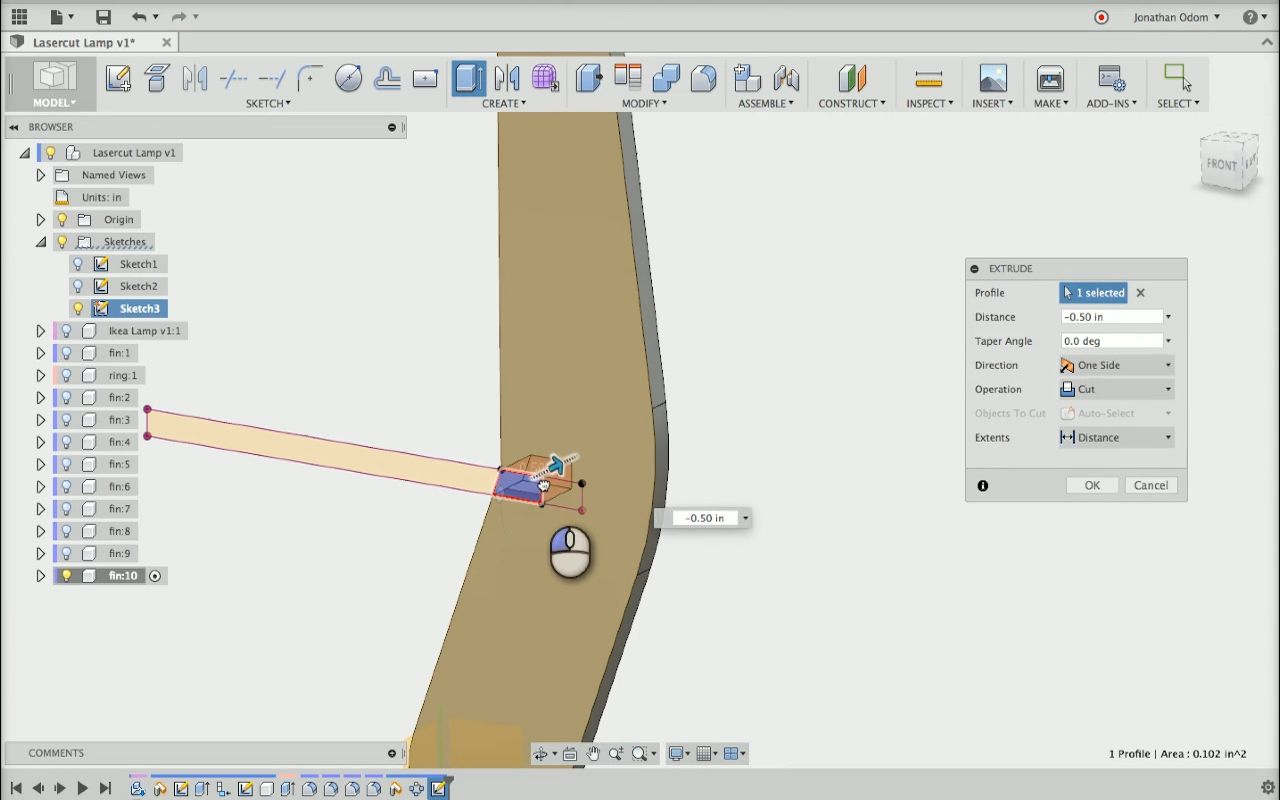This screenshot has height=800, width=1280.
Task: Select the Rectangle sketch tool
Action: coord(425,78)
